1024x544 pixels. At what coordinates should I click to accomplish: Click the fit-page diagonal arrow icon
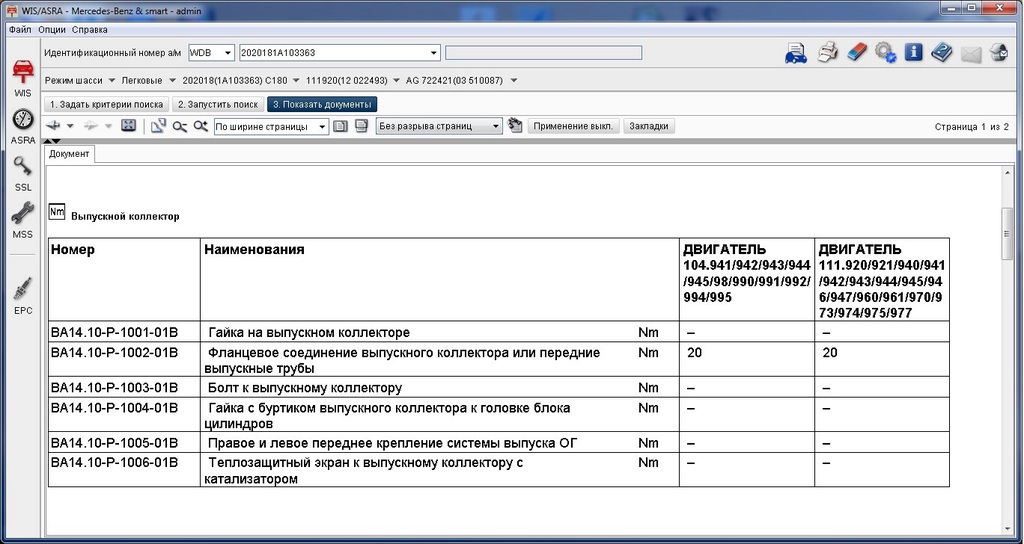click(158, 126)
